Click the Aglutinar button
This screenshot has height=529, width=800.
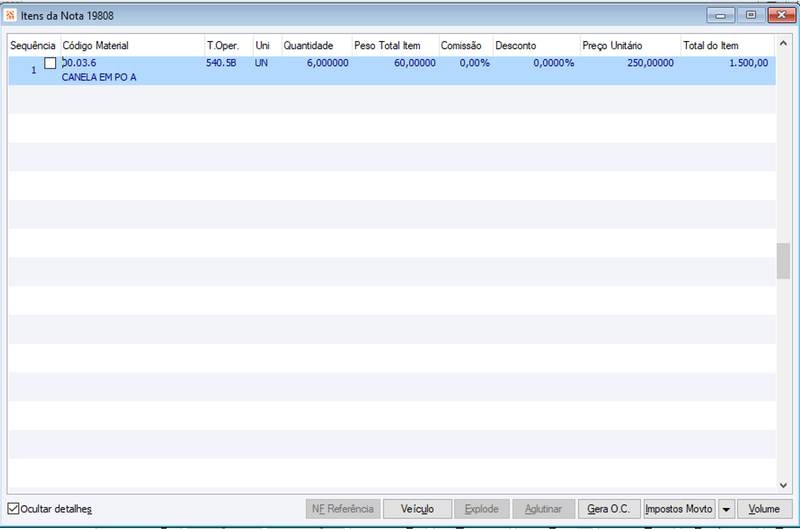pyautogui.click(x=543, y=509)
